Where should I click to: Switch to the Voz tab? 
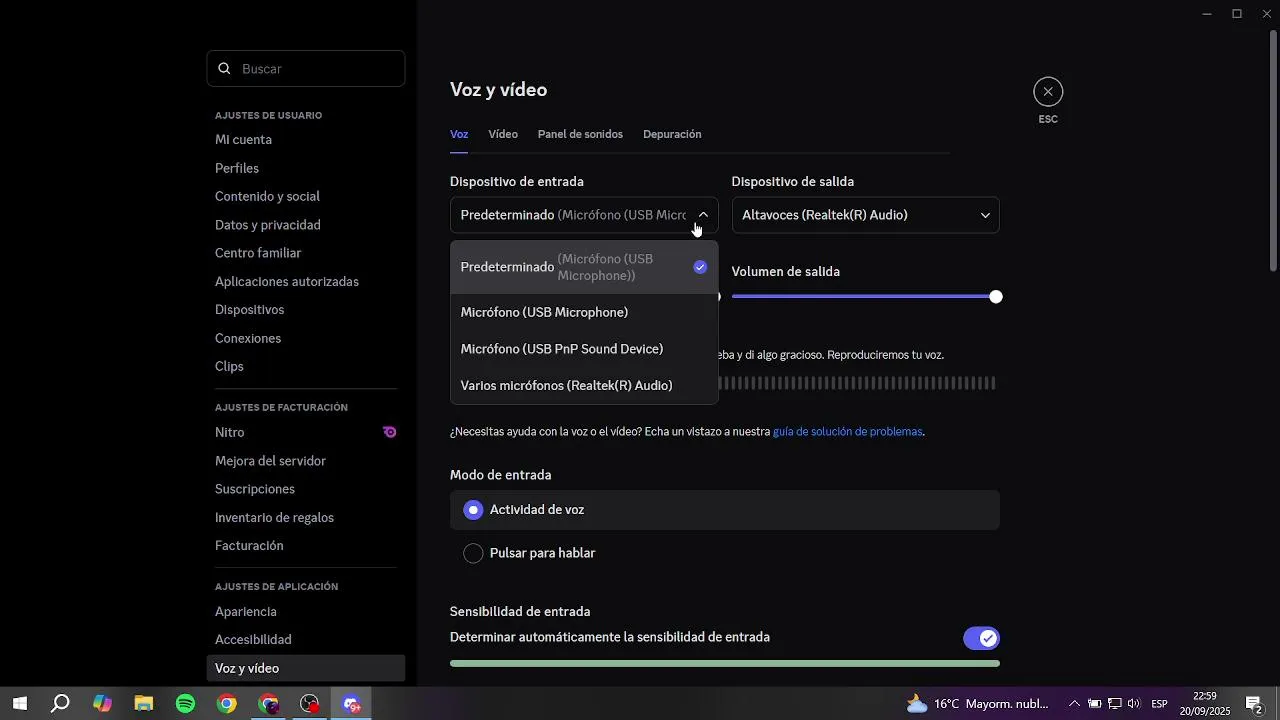459,134
